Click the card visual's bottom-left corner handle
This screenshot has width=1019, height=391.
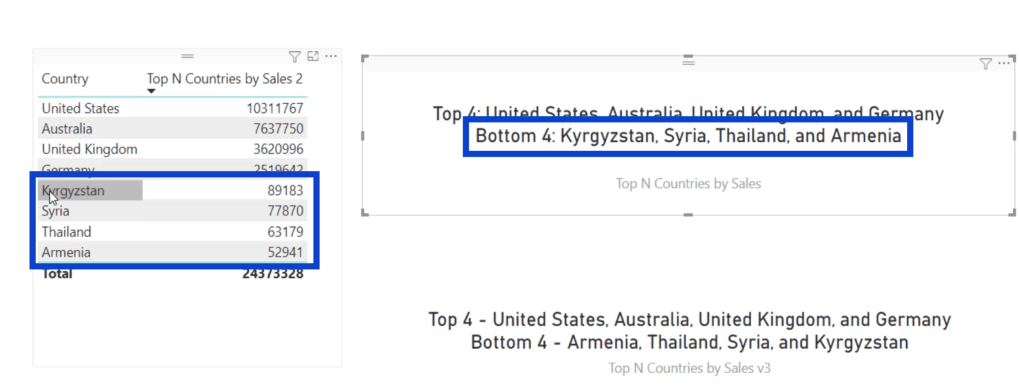(365, 212)
